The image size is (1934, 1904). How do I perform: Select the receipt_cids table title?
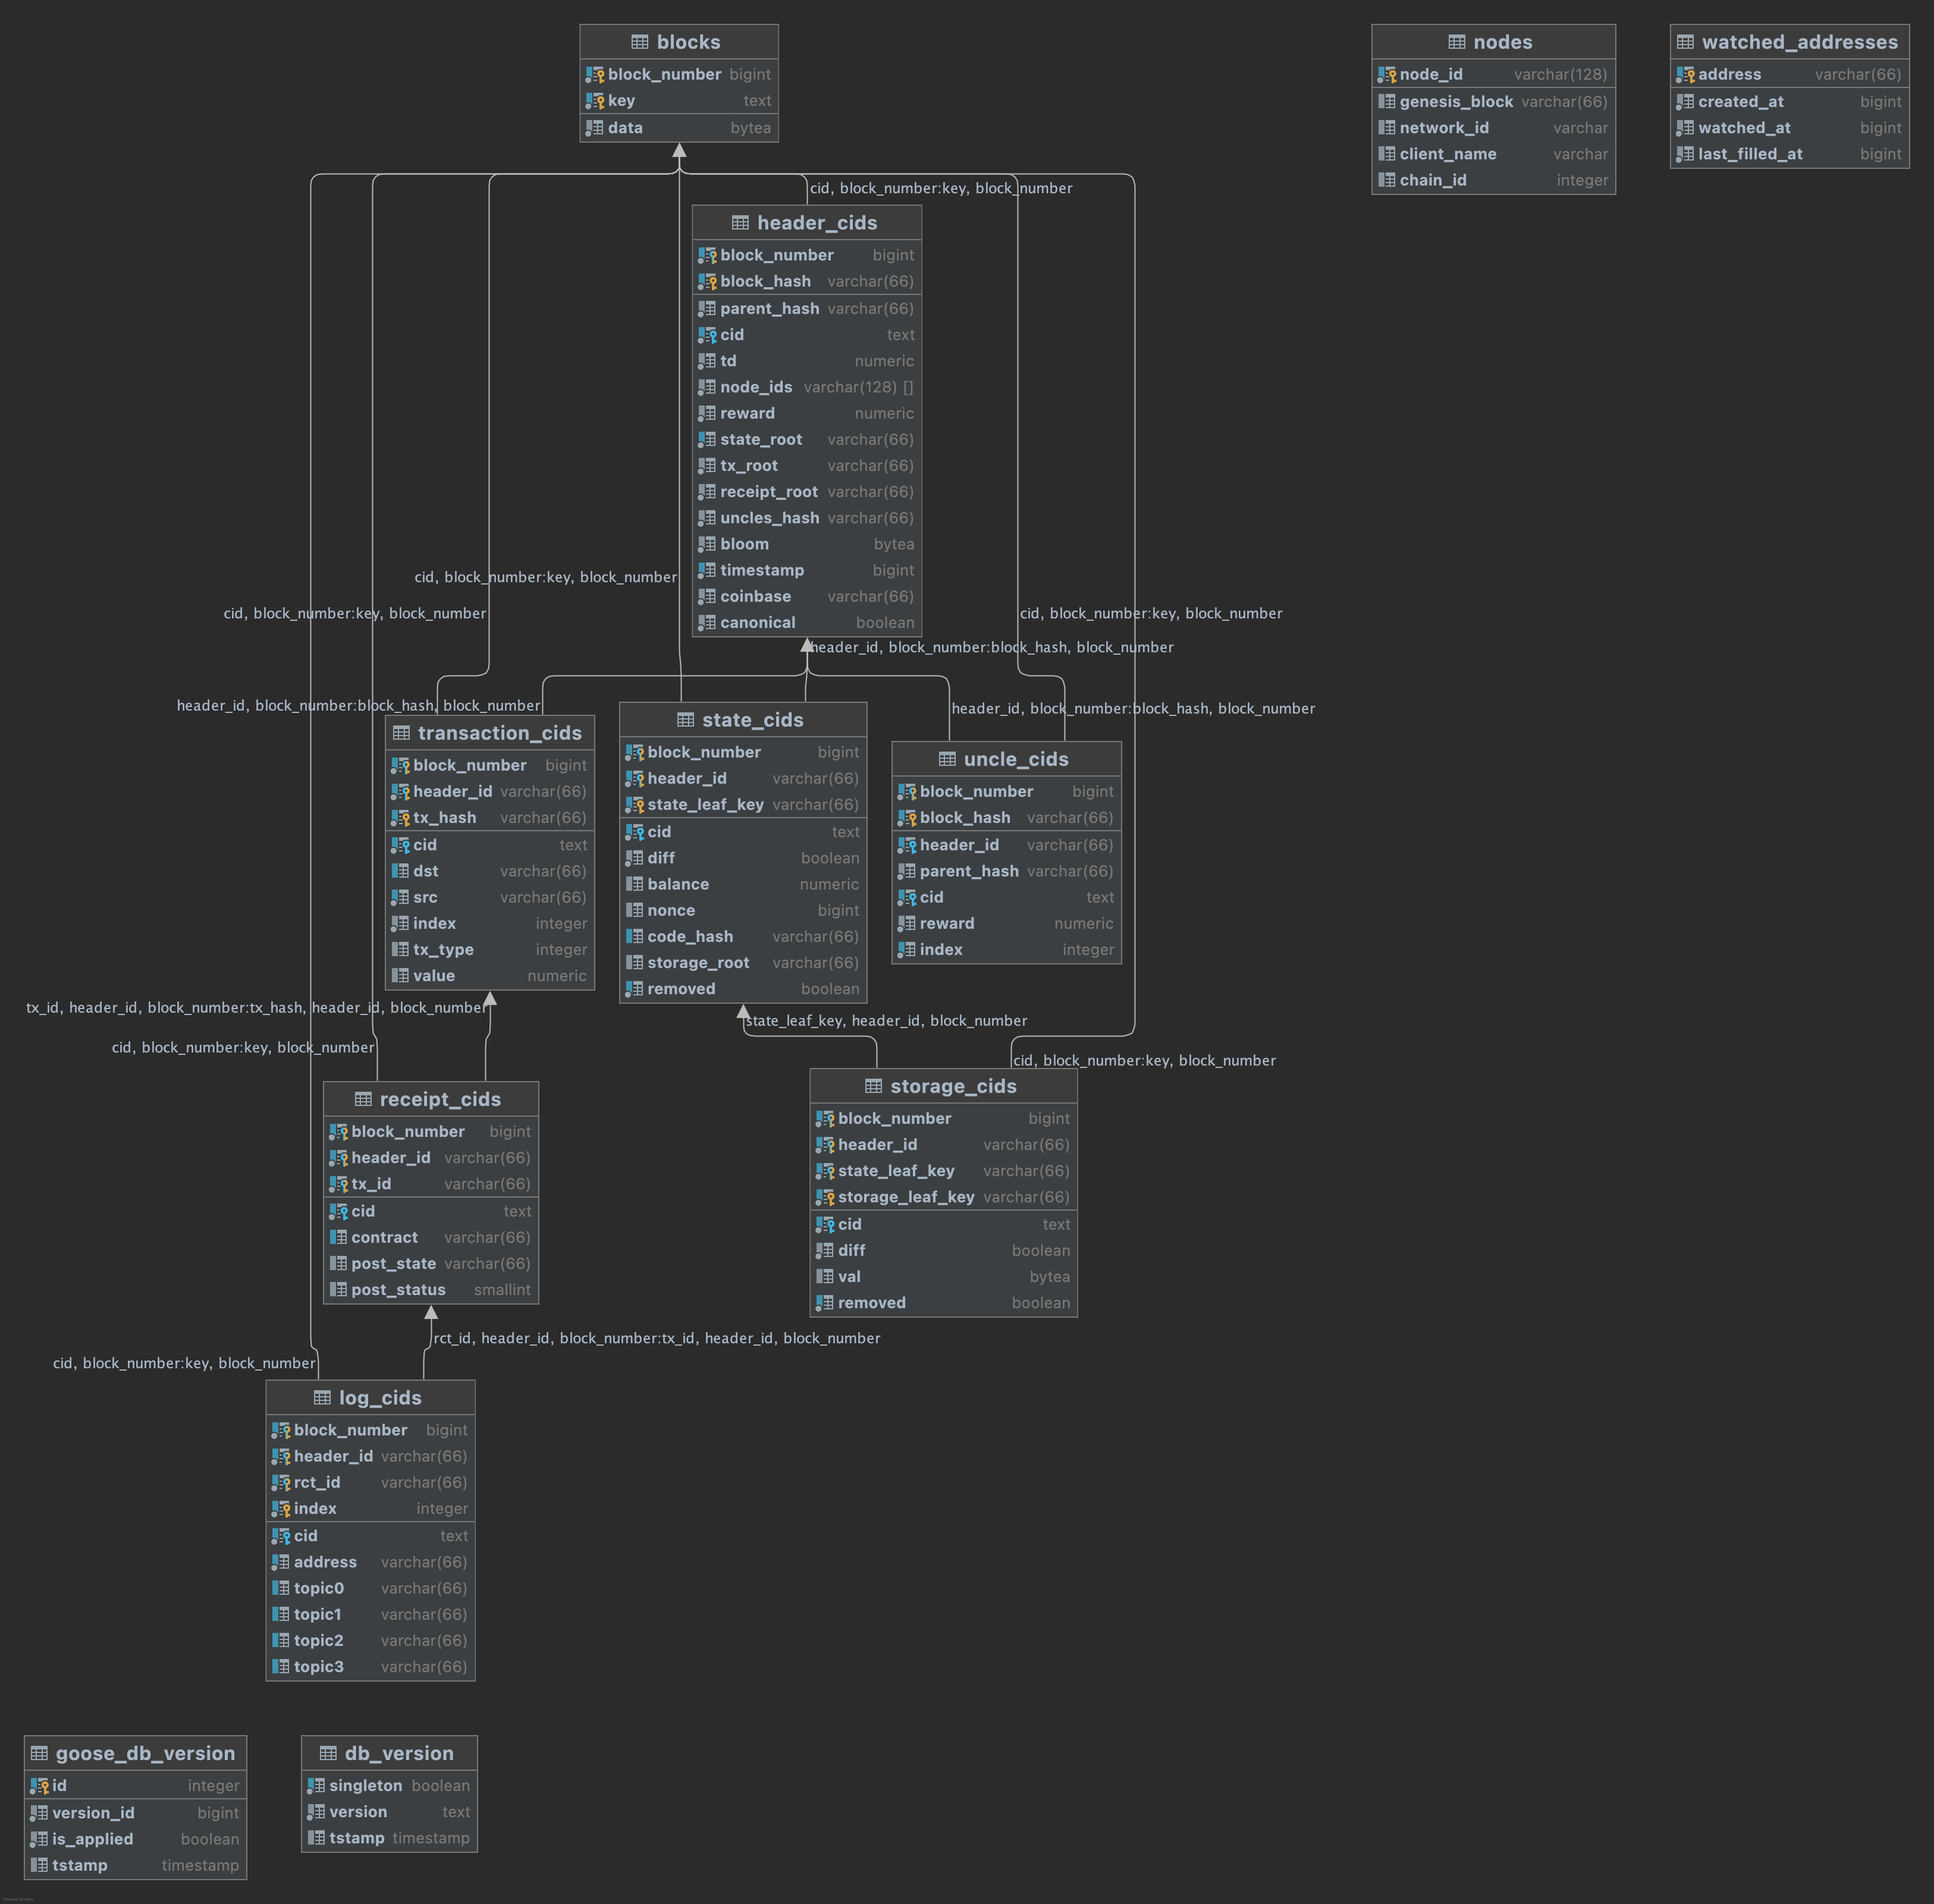(x=440, y=1099)
